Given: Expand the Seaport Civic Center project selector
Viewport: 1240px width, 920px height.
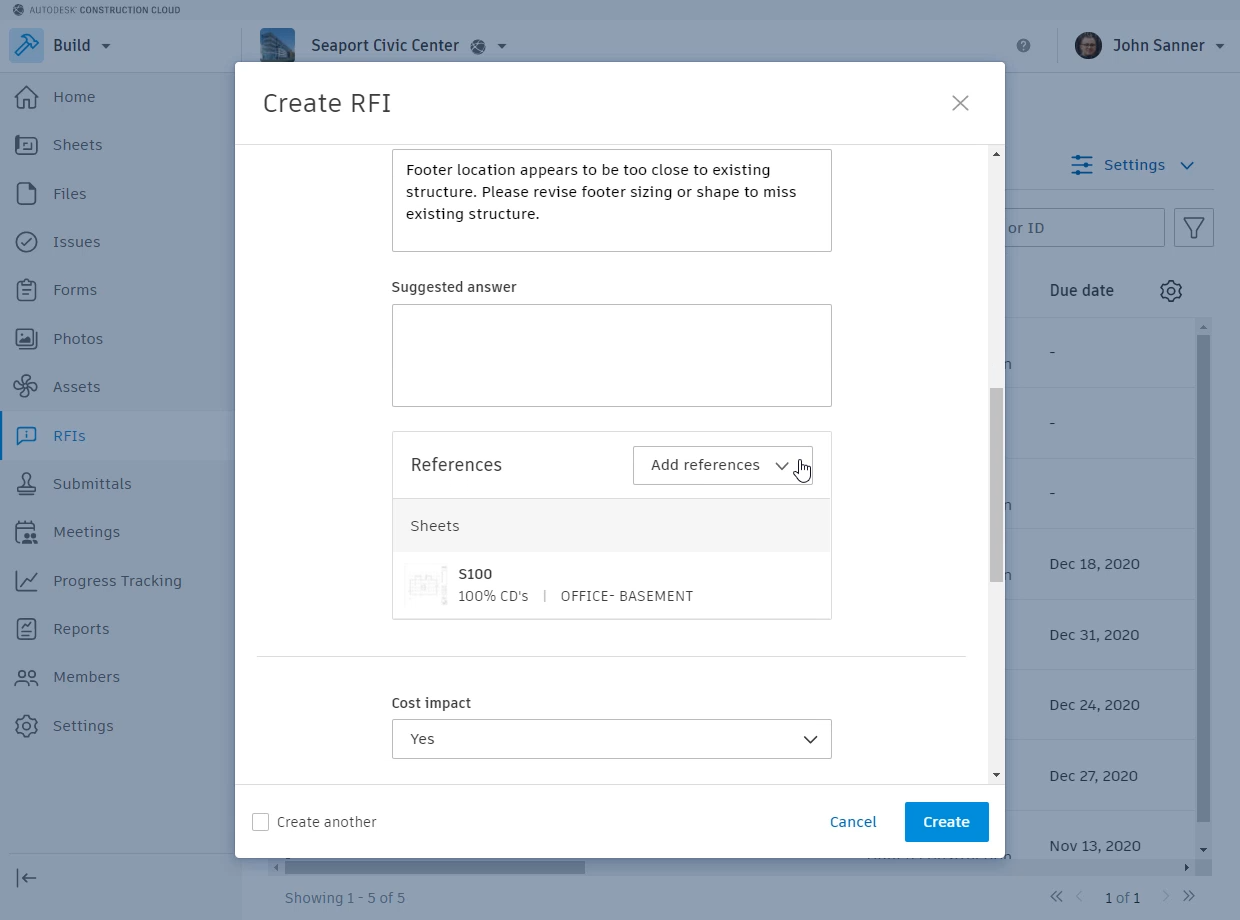Looking at the screenshot, I should click(x=501, y=45).
